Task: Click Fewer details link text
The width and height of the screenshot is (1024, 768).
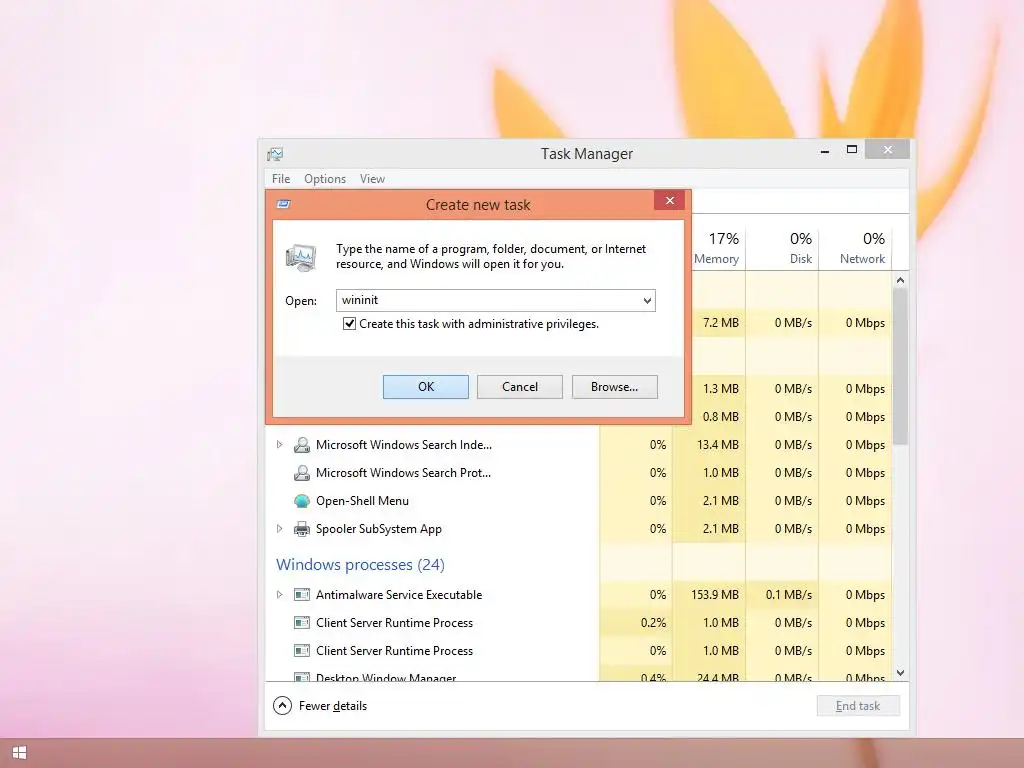Action: (x=333, y=706)
